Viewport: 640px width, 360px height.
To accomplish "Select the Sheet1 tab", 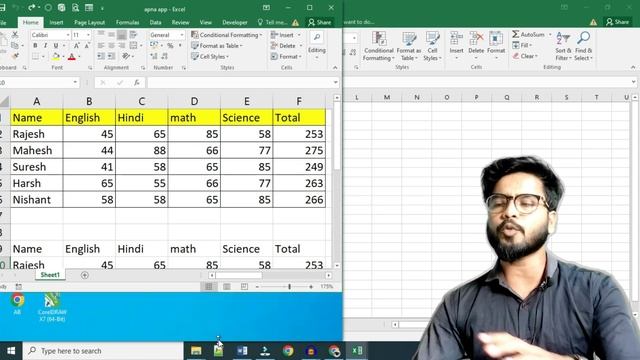I will pyautogui.click(x=50, y=275).
